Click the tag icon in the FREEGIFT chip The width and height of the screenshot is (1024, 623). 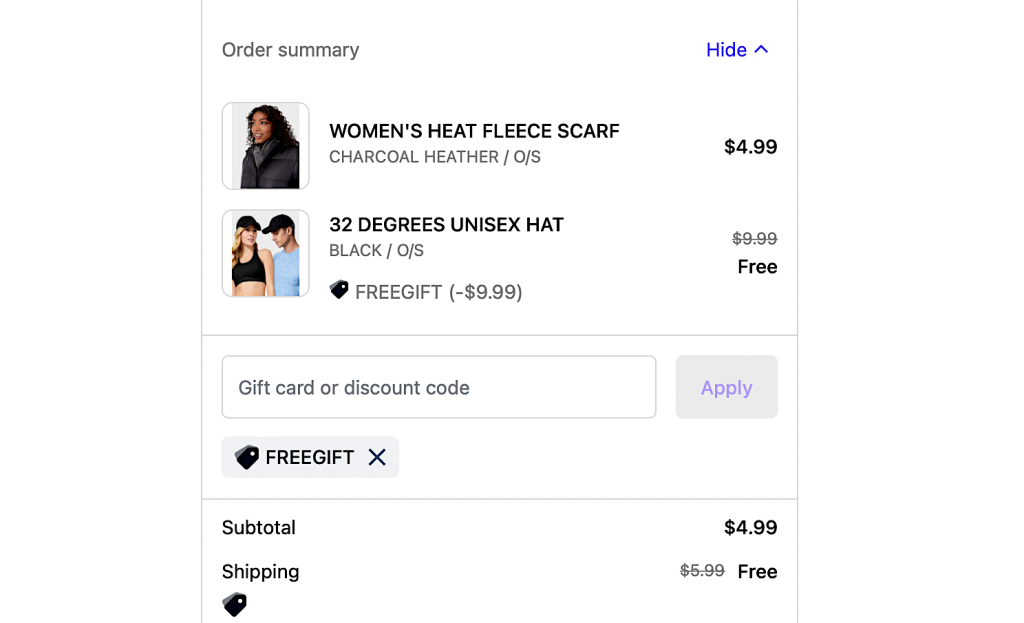click(247, 457)
